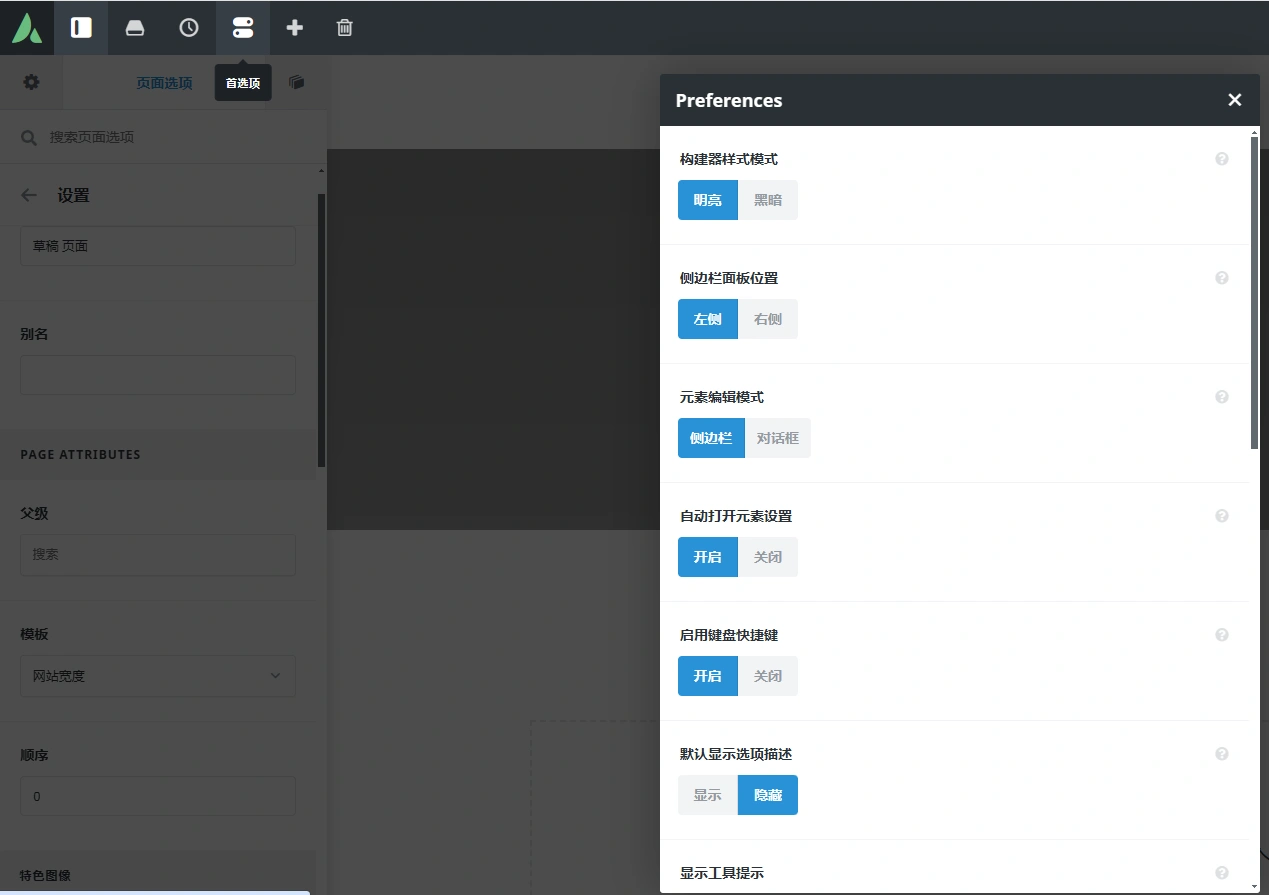Switch to the 页面选项 tab
The height and width of the screenshot is (895, 1269).
pos(163,83)
